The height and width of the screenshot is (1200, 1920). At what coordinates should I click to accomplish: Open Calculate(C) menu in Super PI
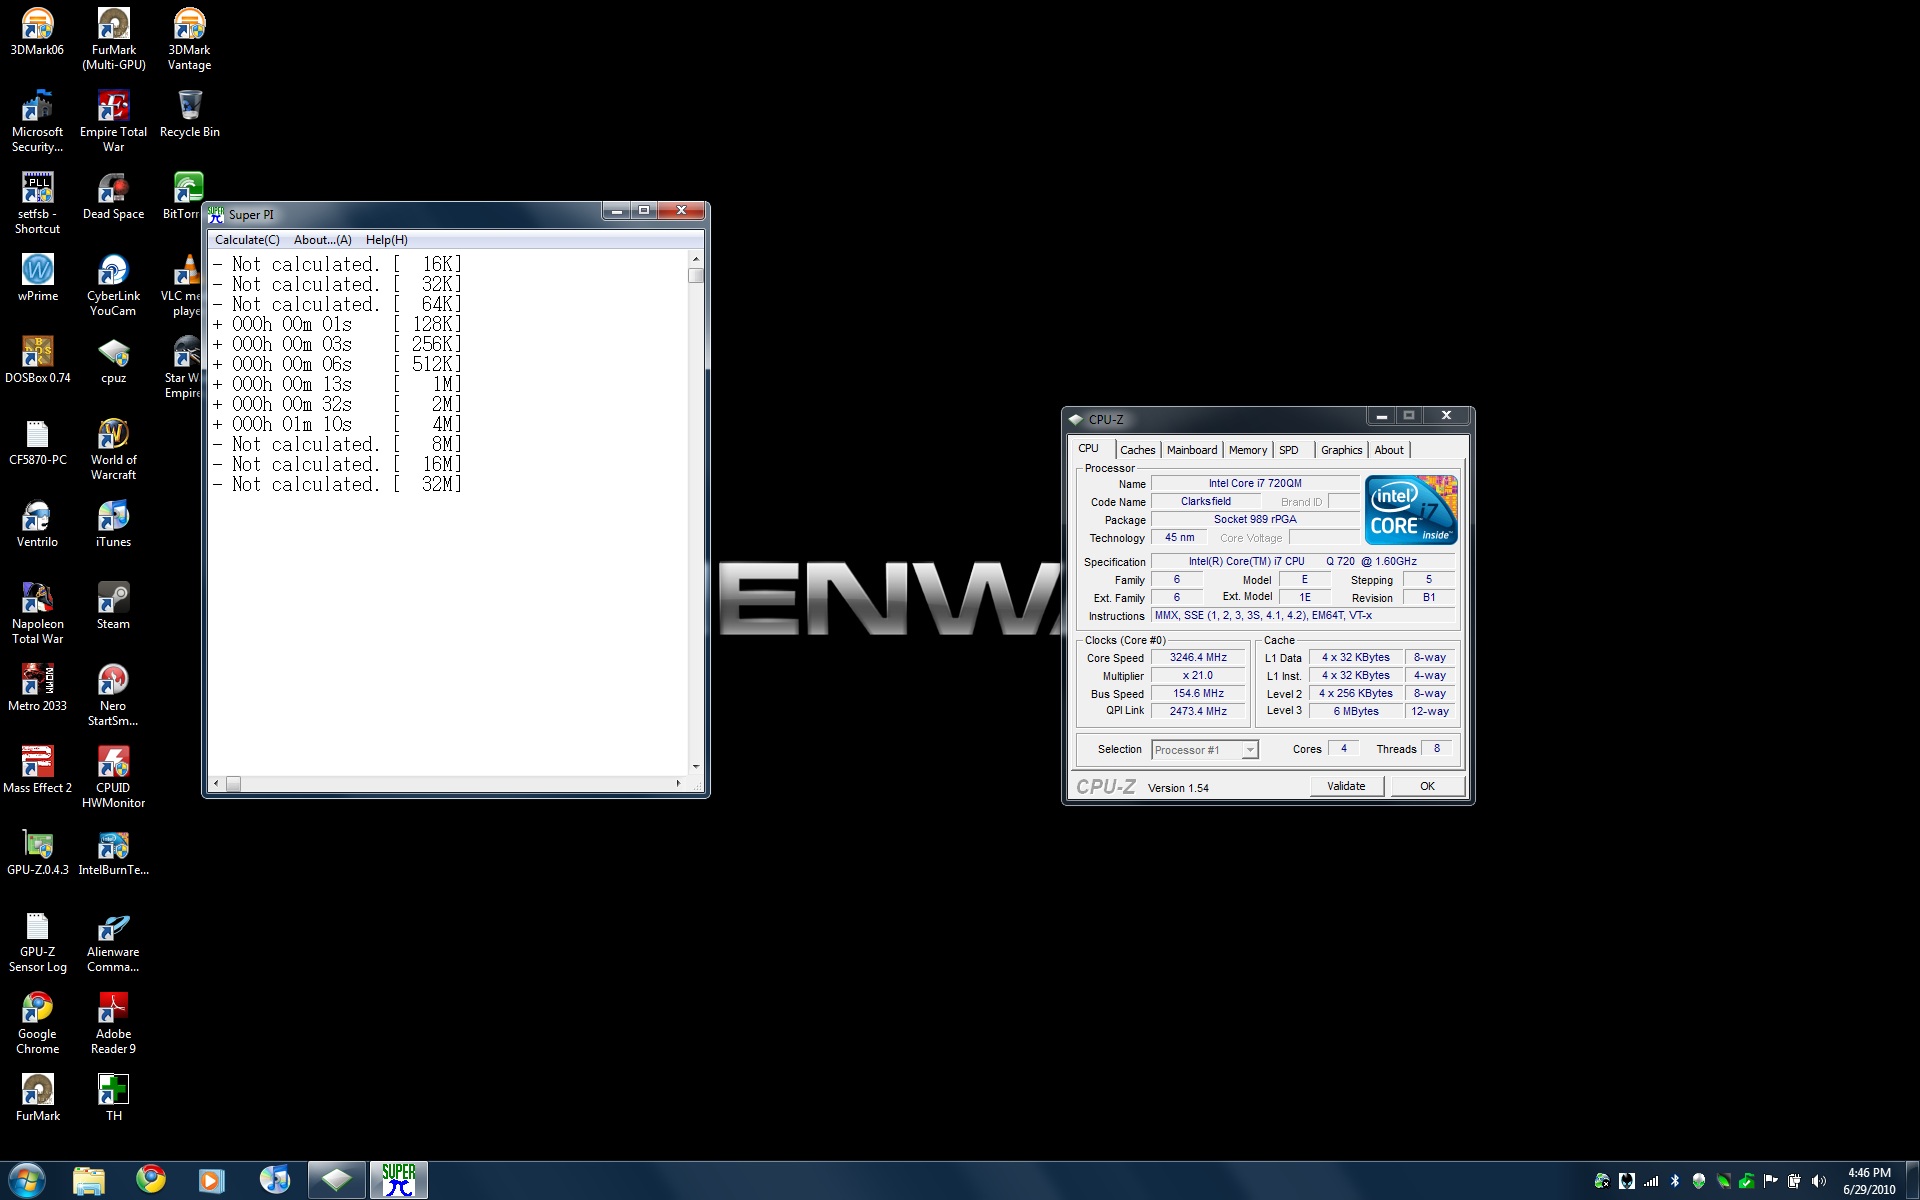[x=247, y=240]
